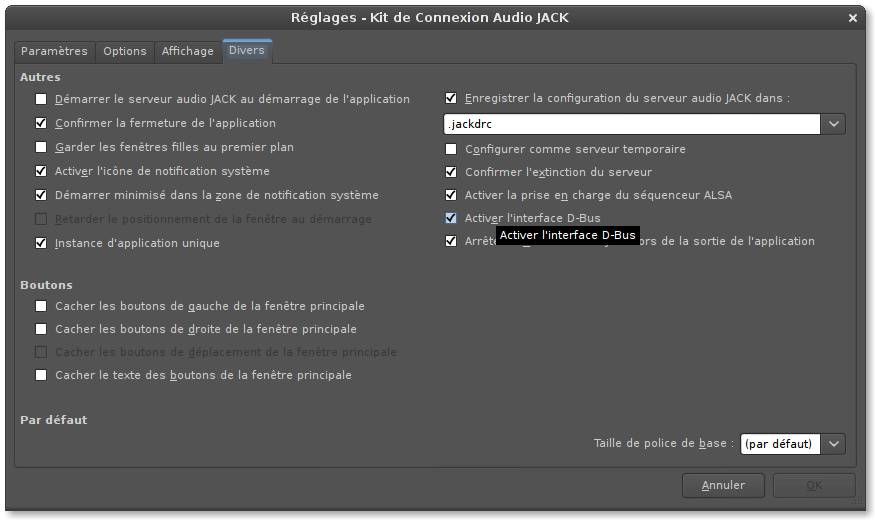The height and width of the screenshot is (520, 875).
Task: Toggle Confirmer l'extinction du serveur
Action: [x=451, y=172]
